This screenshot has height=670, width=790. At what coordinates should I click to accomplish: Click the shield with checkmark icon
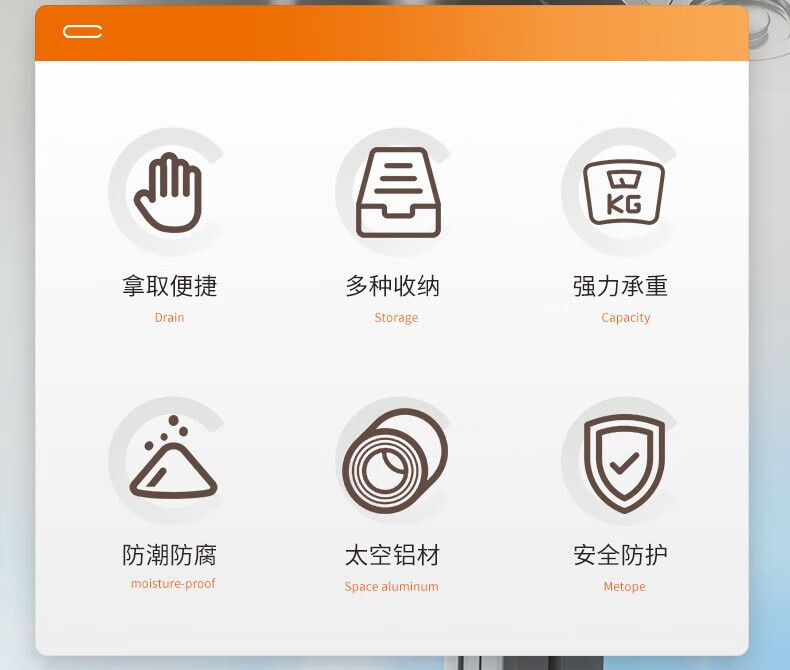click(624, 463)
